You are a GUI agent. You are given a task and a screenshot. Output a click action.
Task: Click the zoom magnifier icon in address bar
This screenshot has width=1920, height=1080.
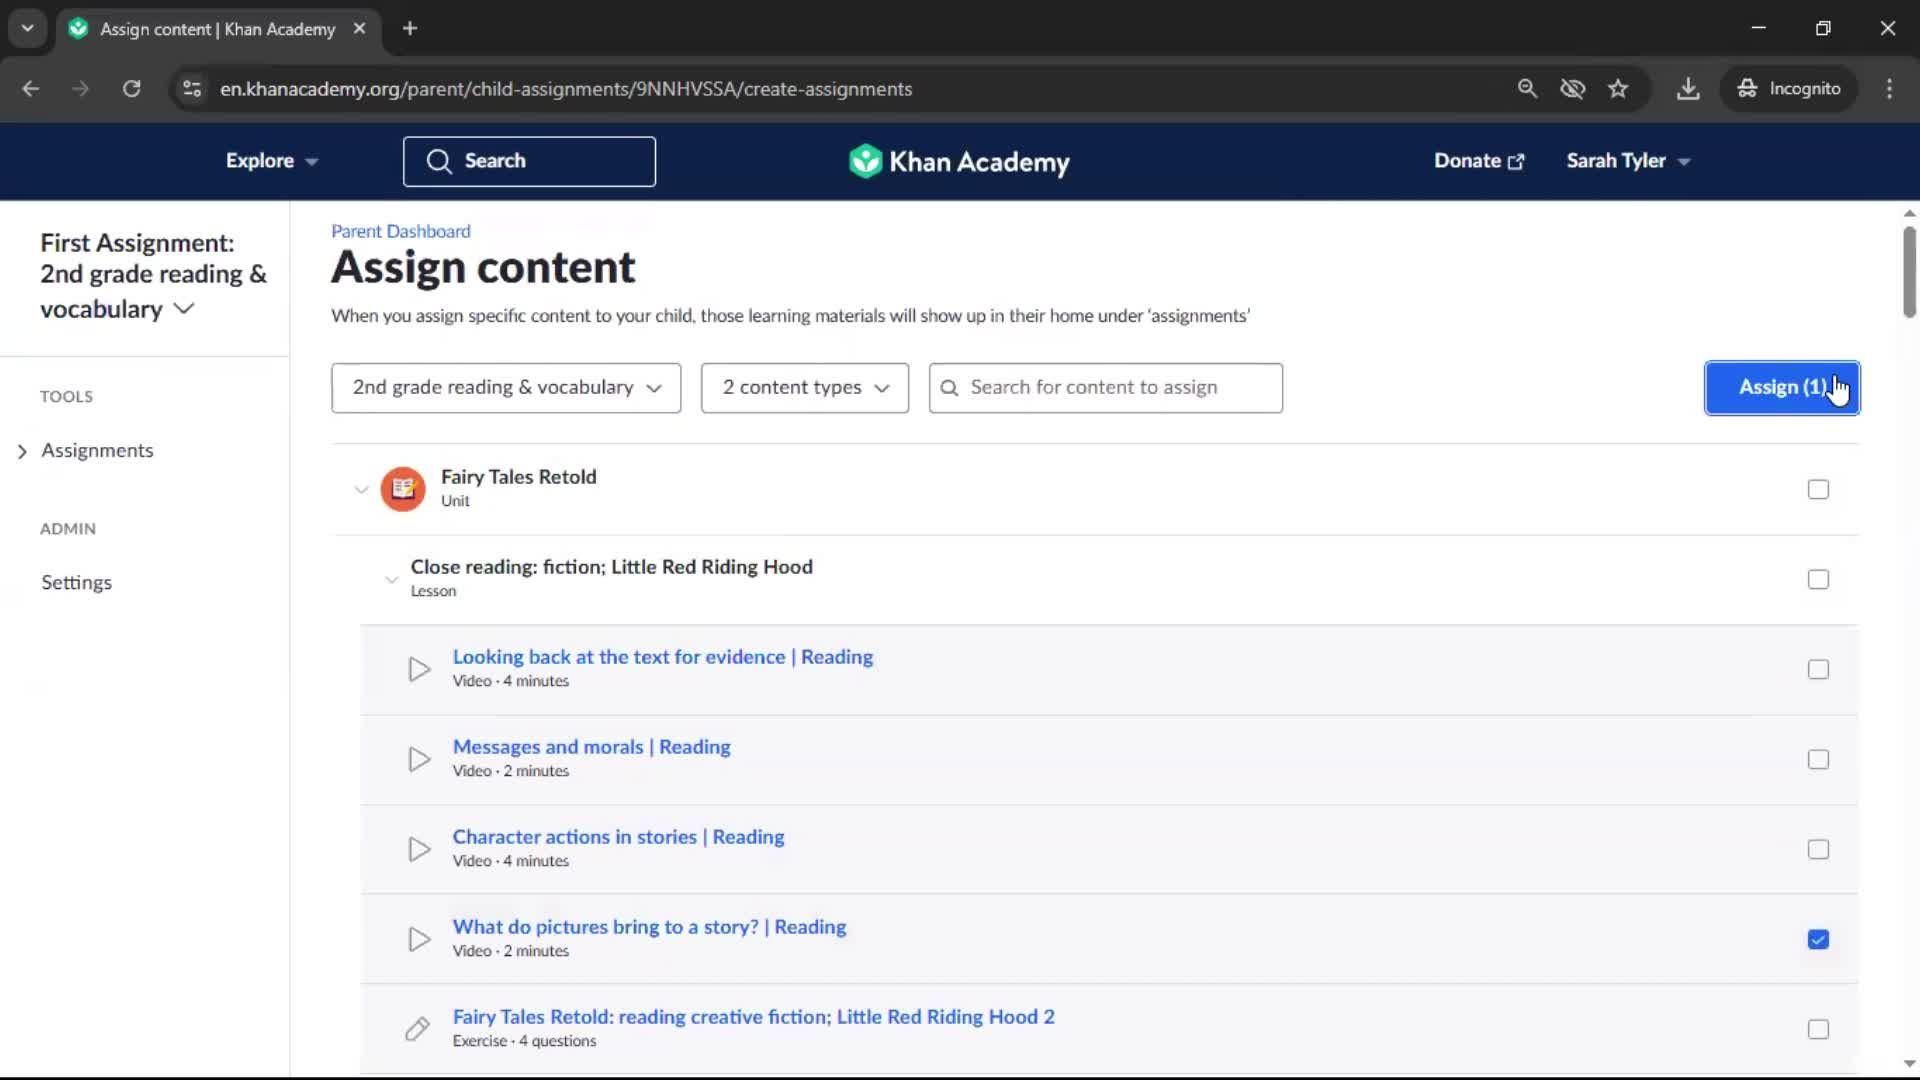(x=1527, y=89)
